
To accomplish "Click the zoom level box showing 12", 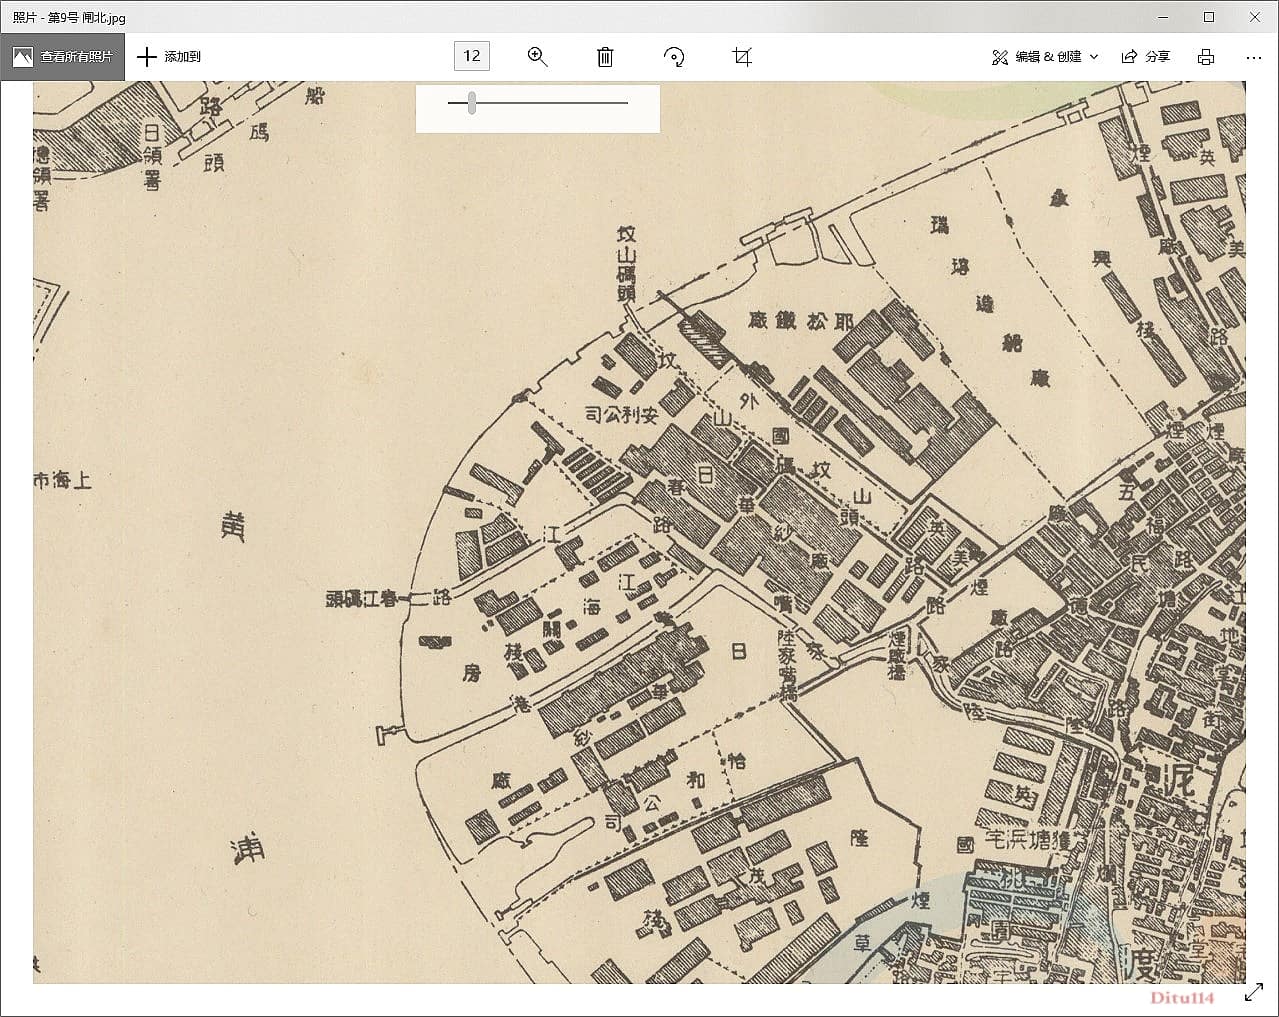I will tap(472, 56).
